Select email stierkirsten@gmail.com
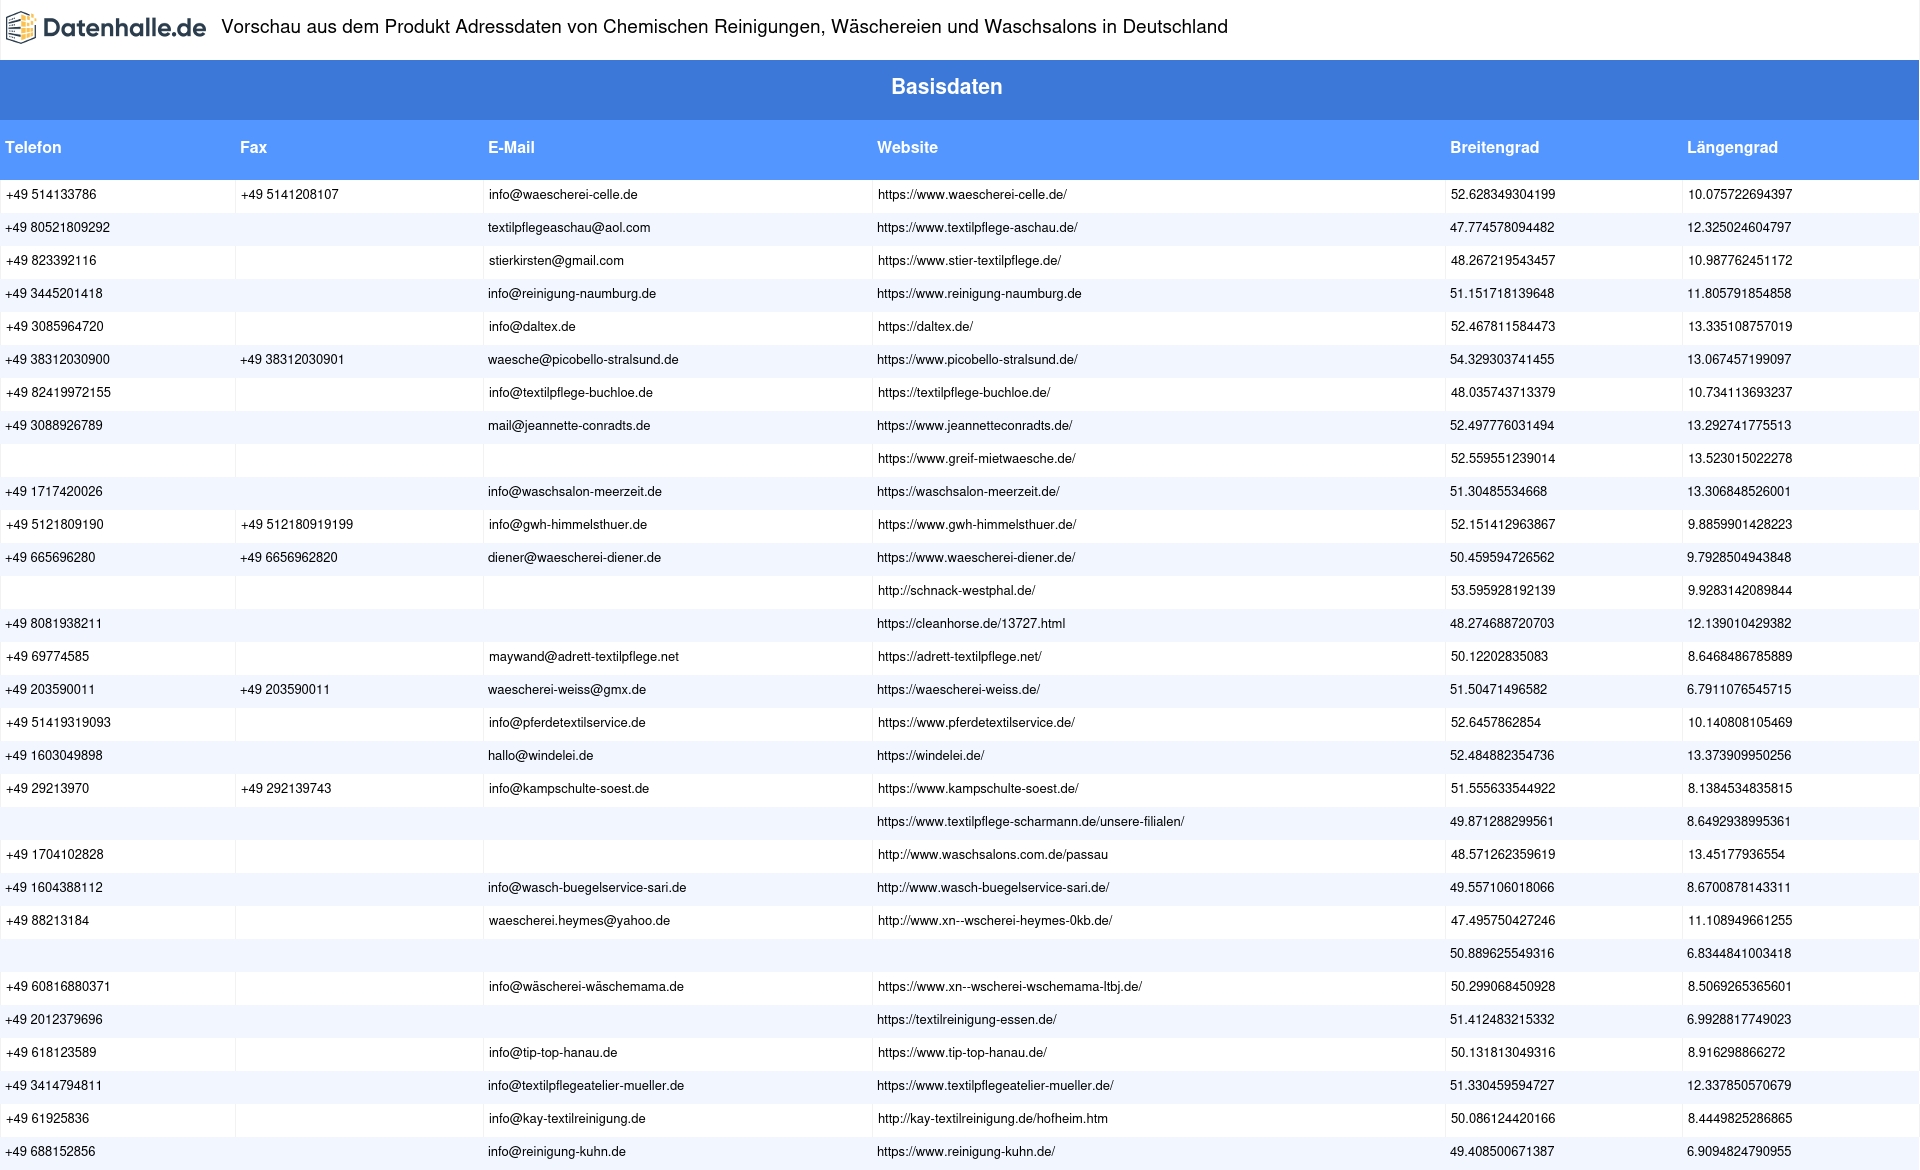 [x=556, y=261]
